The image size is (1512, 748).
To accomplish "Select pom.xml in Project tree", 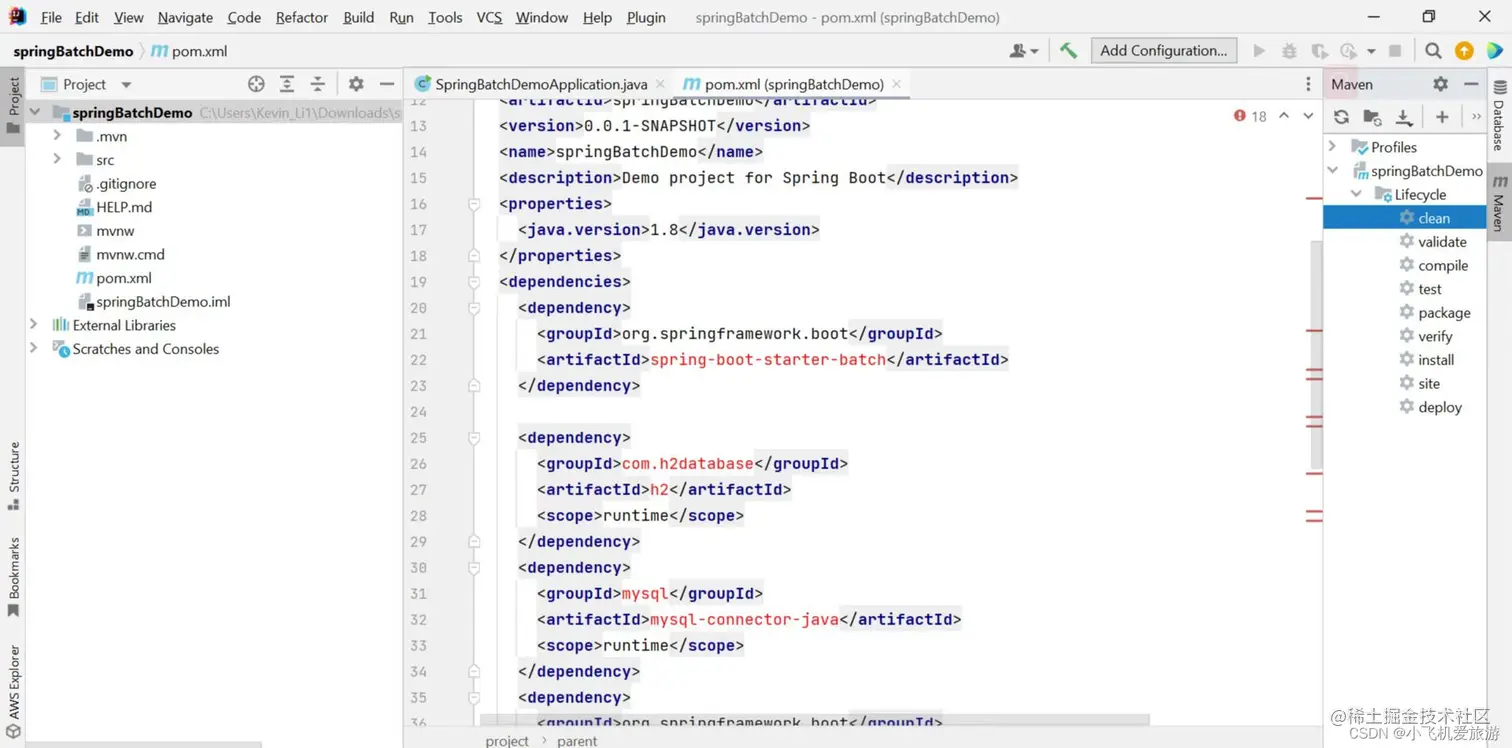I will click(124, 278).
